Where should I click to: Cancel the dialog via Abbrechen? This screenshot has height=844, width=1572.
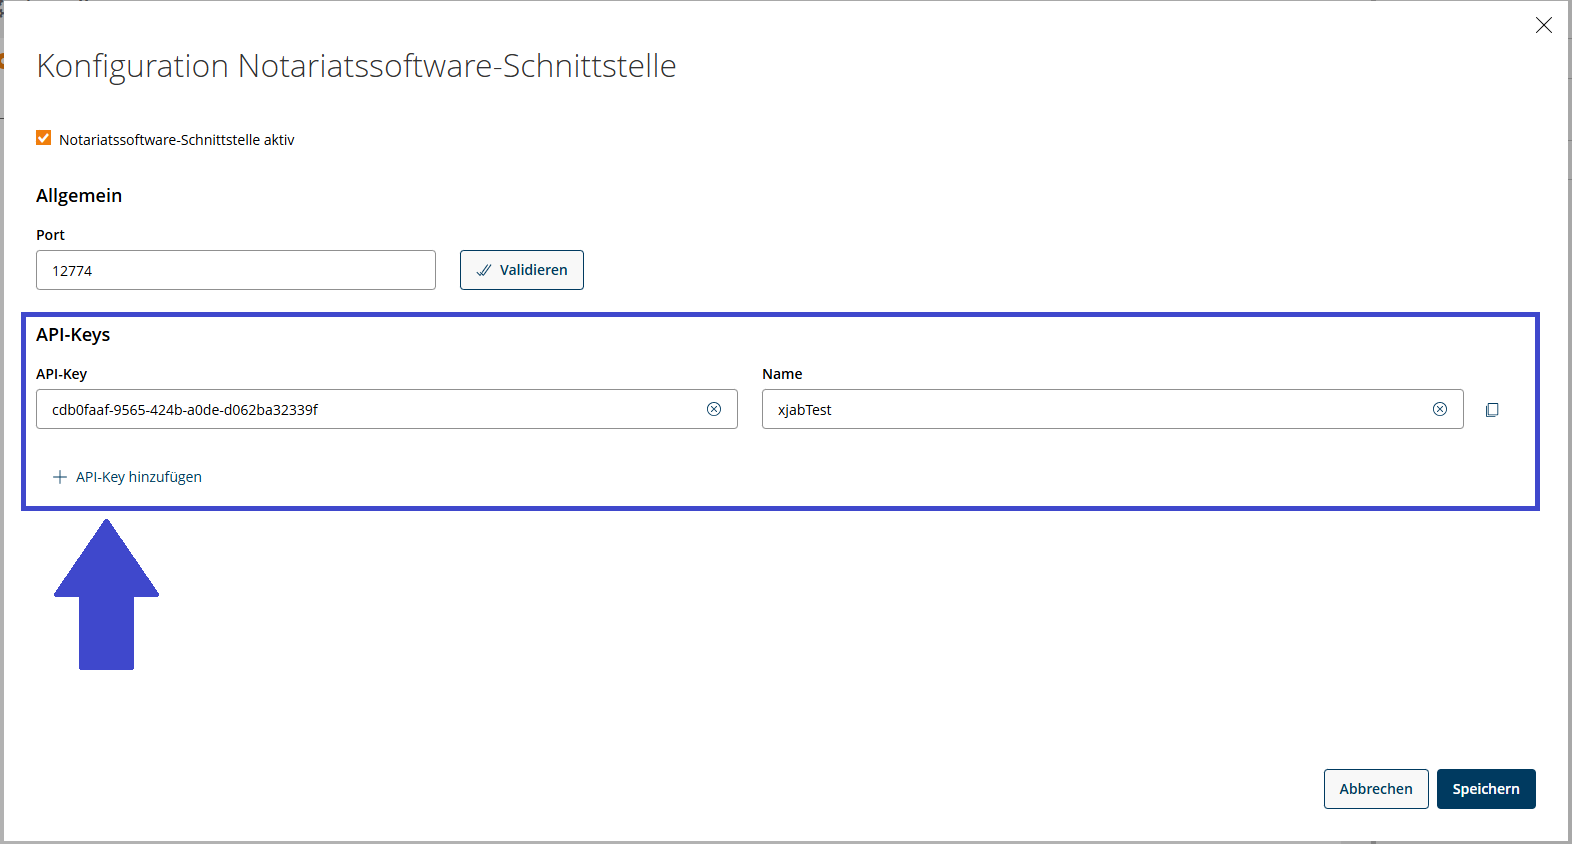1375,789
